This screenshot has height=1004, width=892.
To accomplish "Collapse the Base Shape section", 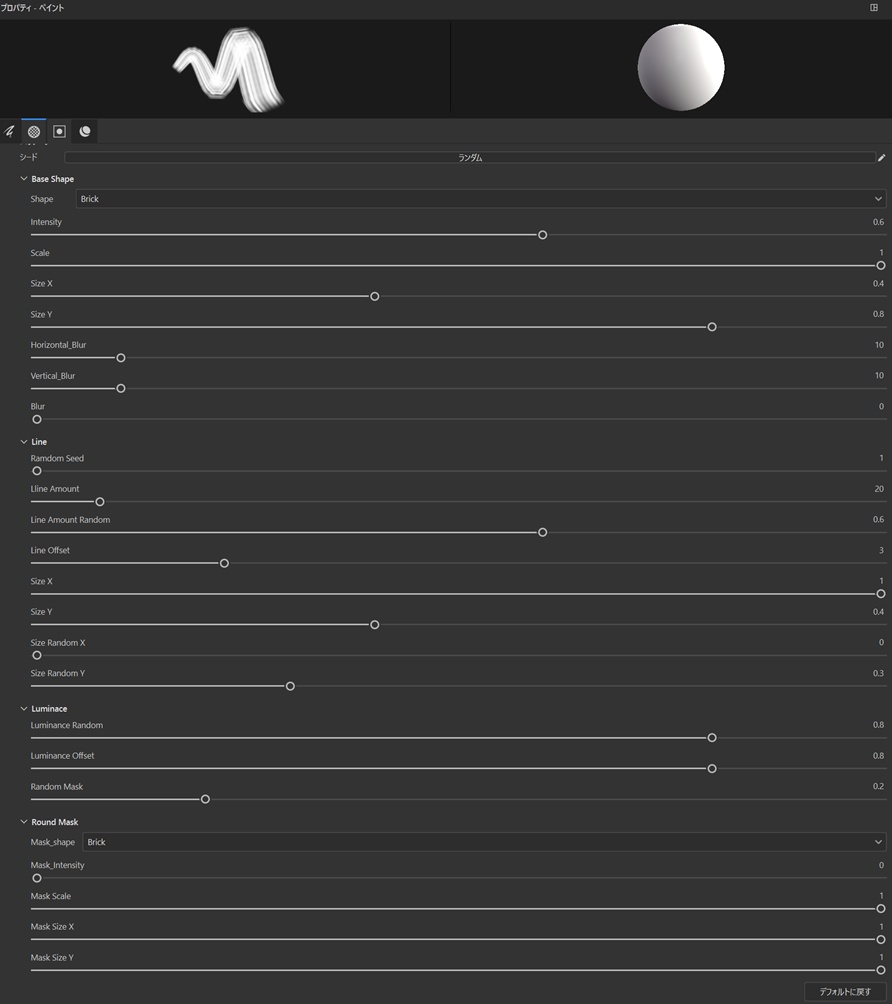I will pos(23,178).
